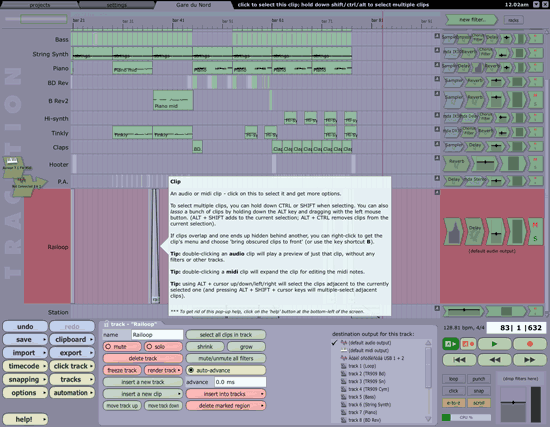Image resolution: width=550 pixels, height=427 pixels.
Task: Open the clipboard dropdown menu
Action: pyautogui.click(x=72, y=340)
